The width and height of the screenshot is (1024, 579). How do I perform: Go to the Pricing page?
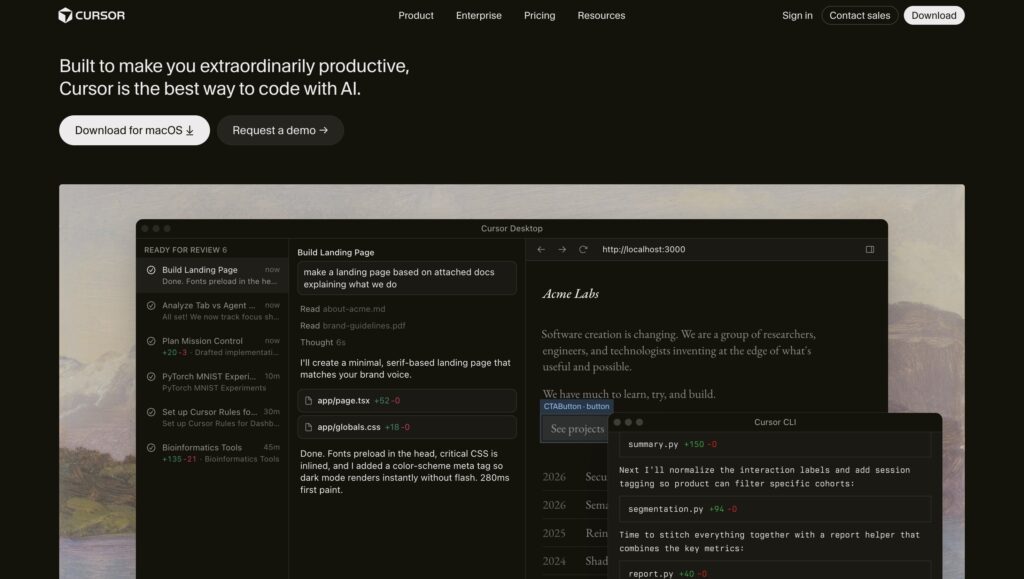(539, 15)
